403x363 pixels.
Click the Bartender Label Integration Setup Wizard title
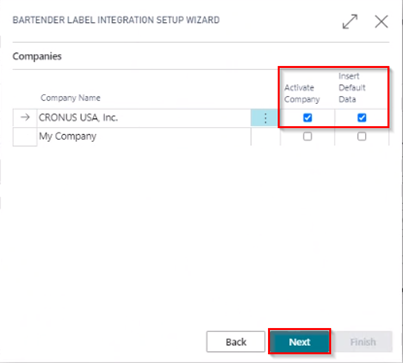pos(116,20)
